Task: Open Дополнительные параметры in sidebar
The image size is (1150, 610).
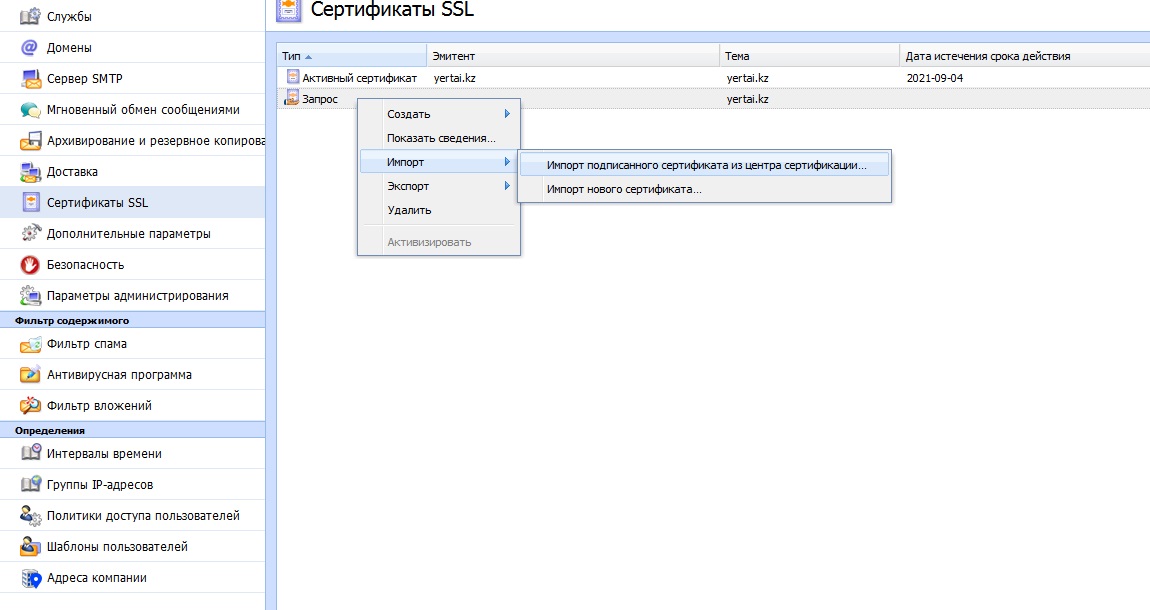Action: (128, 234)
